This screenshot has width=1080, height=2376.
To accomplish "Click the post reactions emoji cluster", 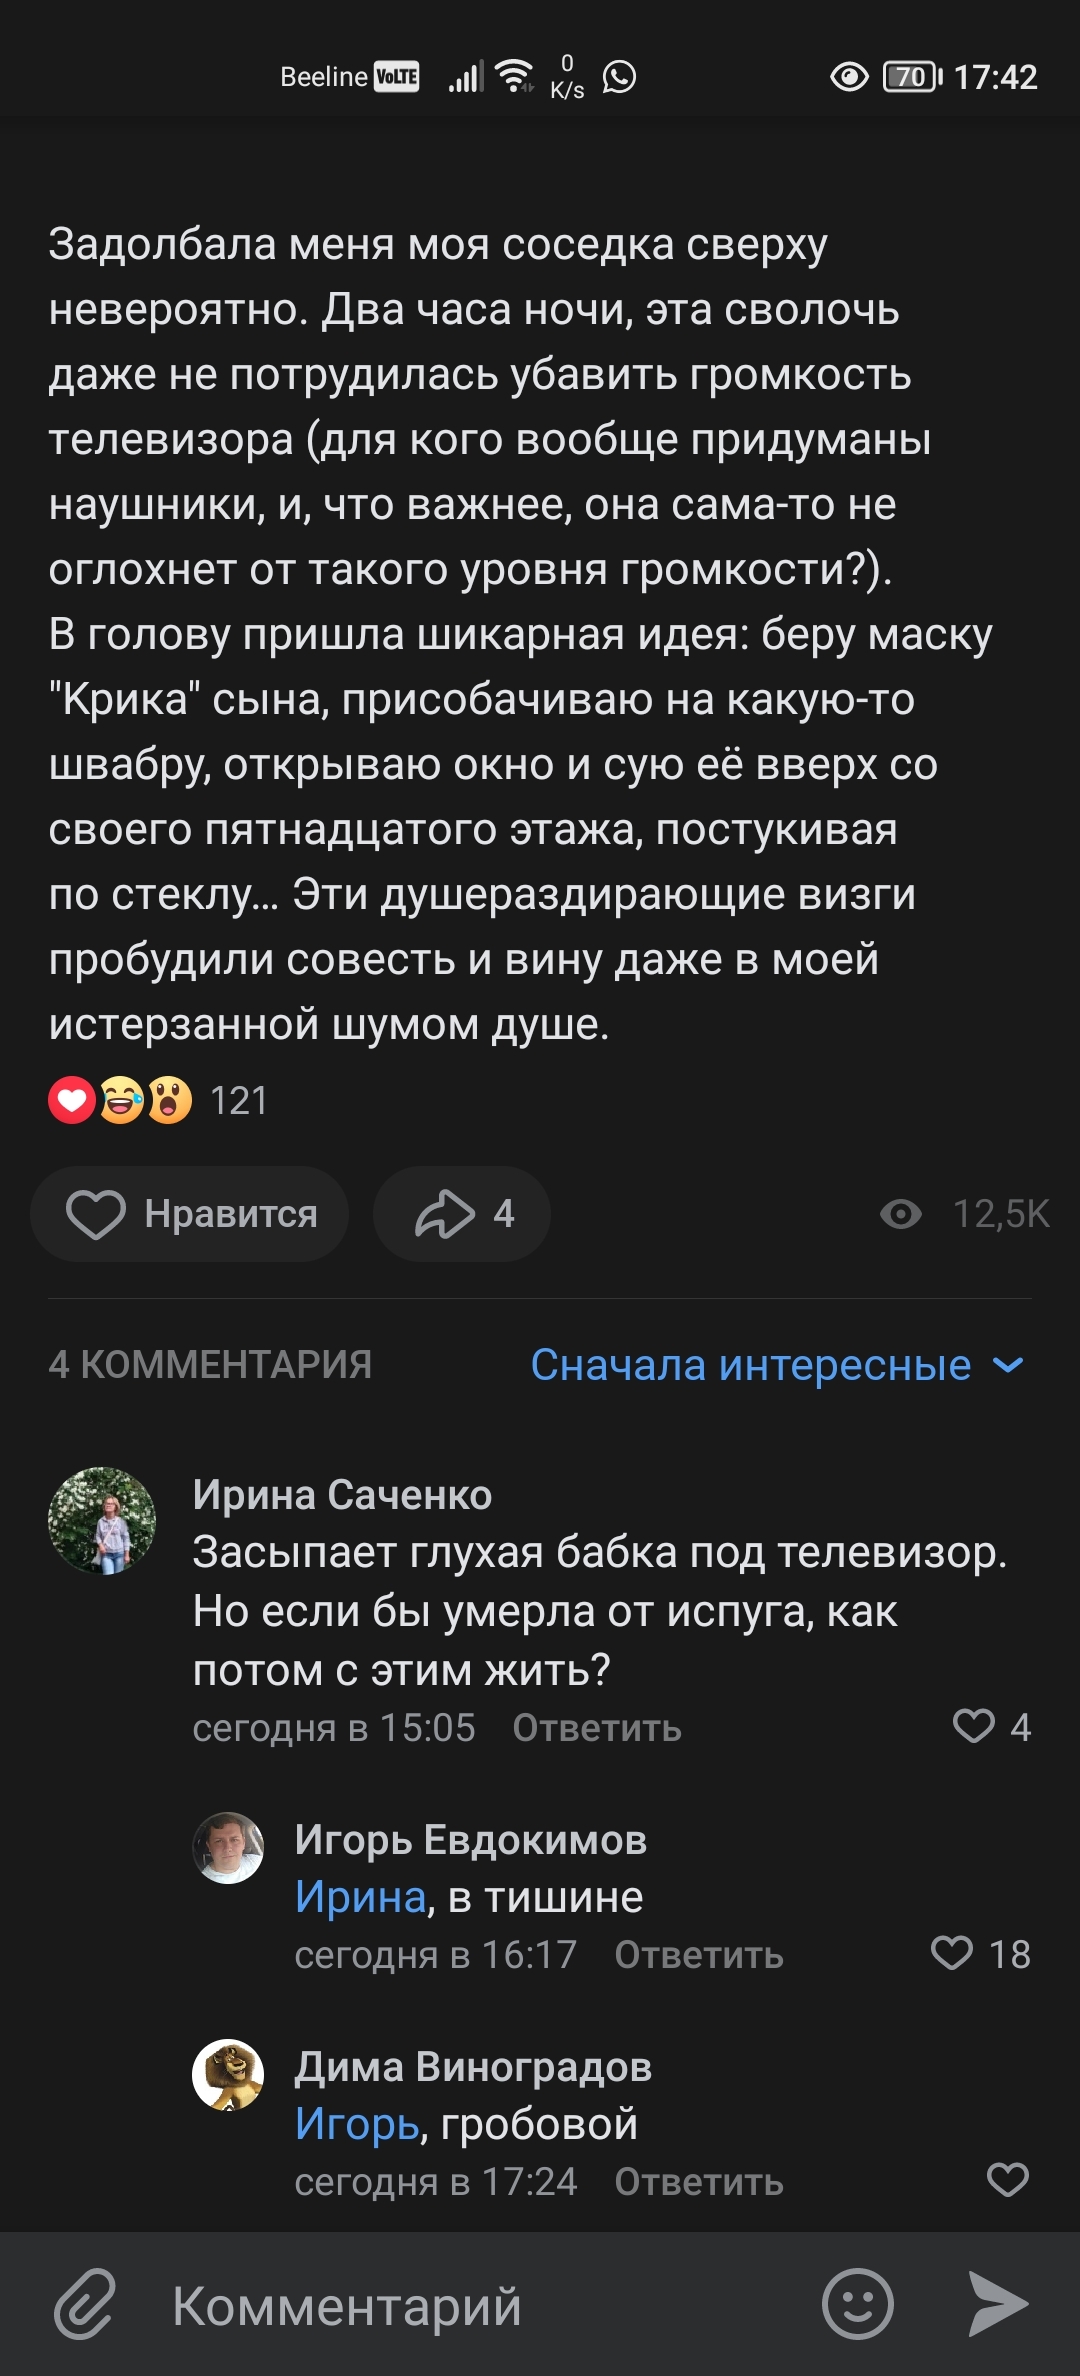I will coord(120,1101).
